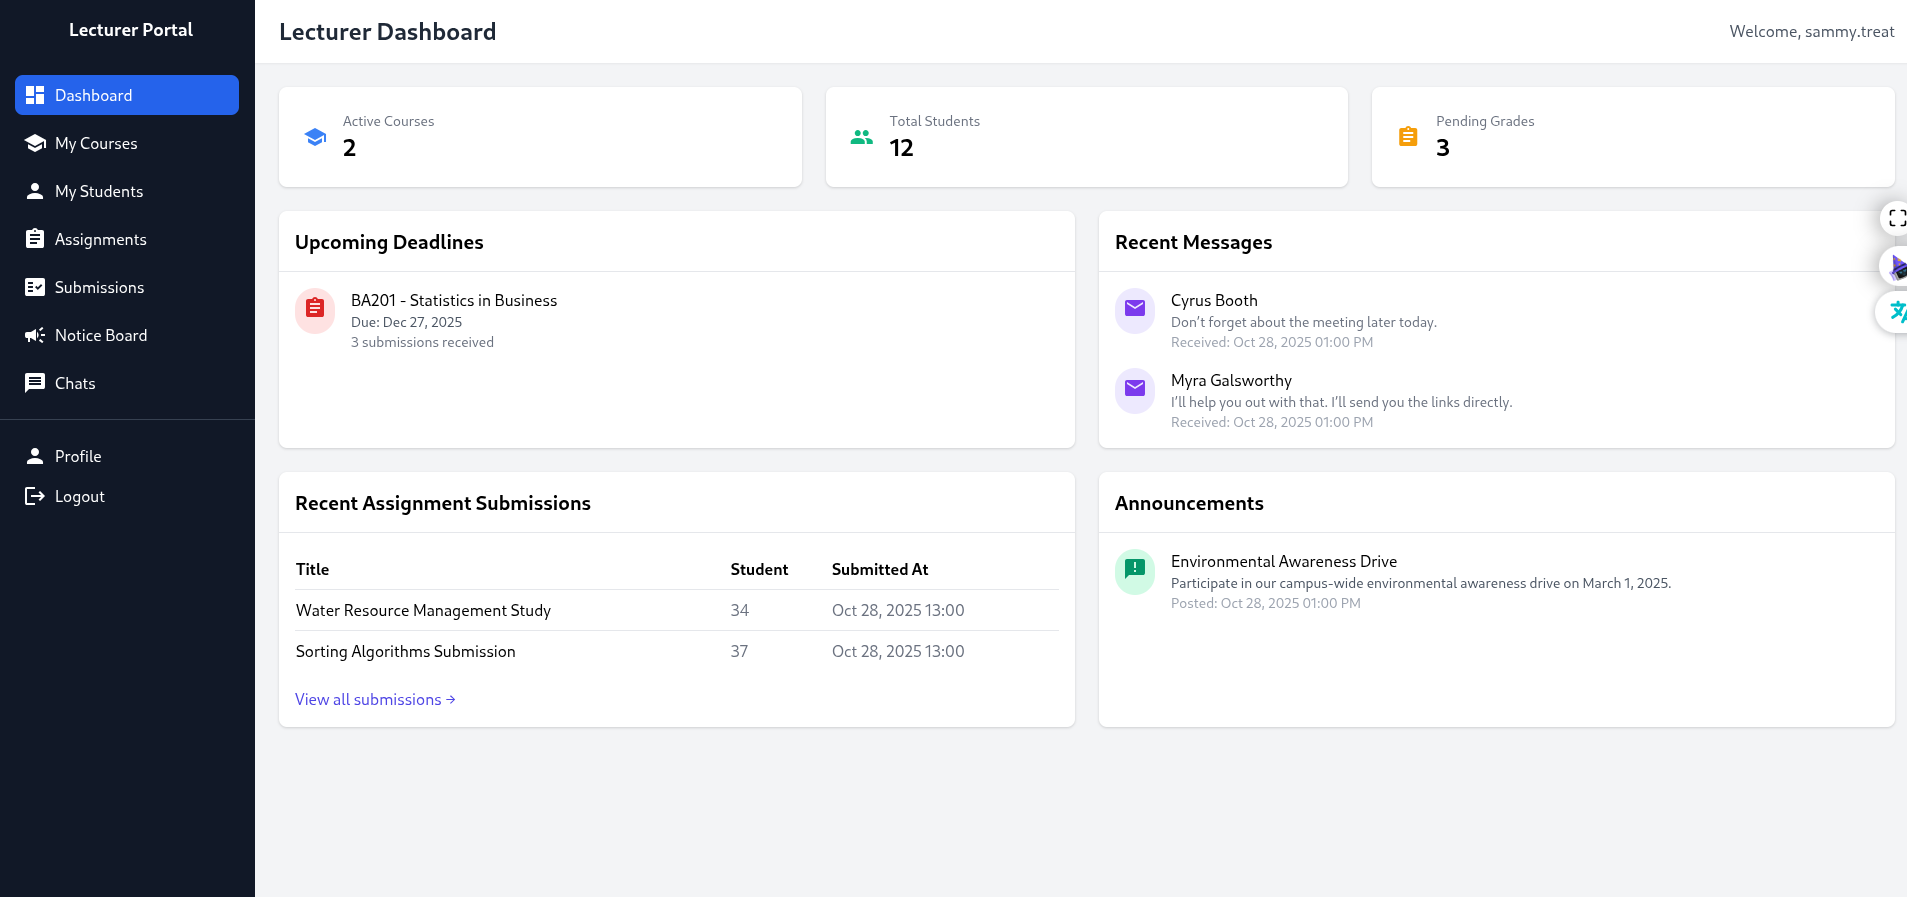Click the Active Courses graduation cap icon

315,137
